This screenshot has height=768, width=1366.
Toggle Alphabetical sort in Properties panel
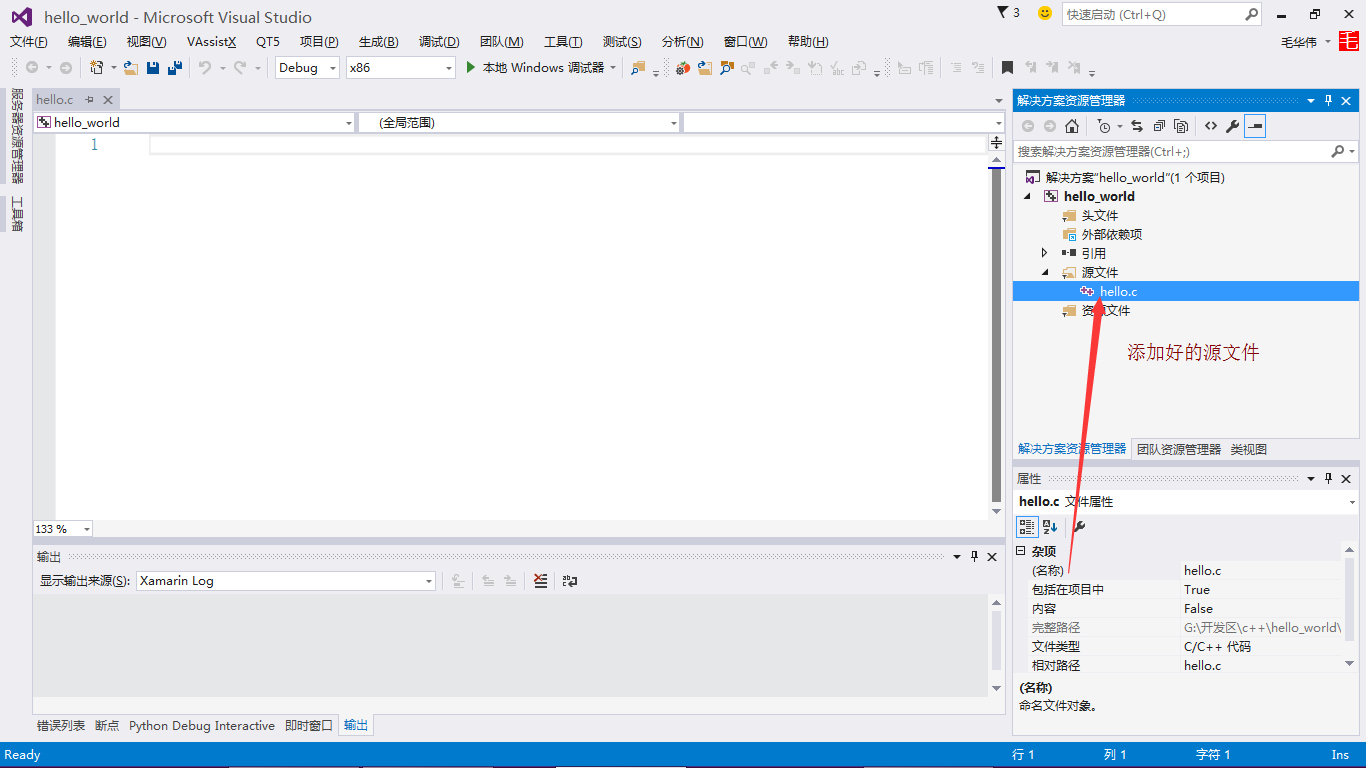(1050, 526)
